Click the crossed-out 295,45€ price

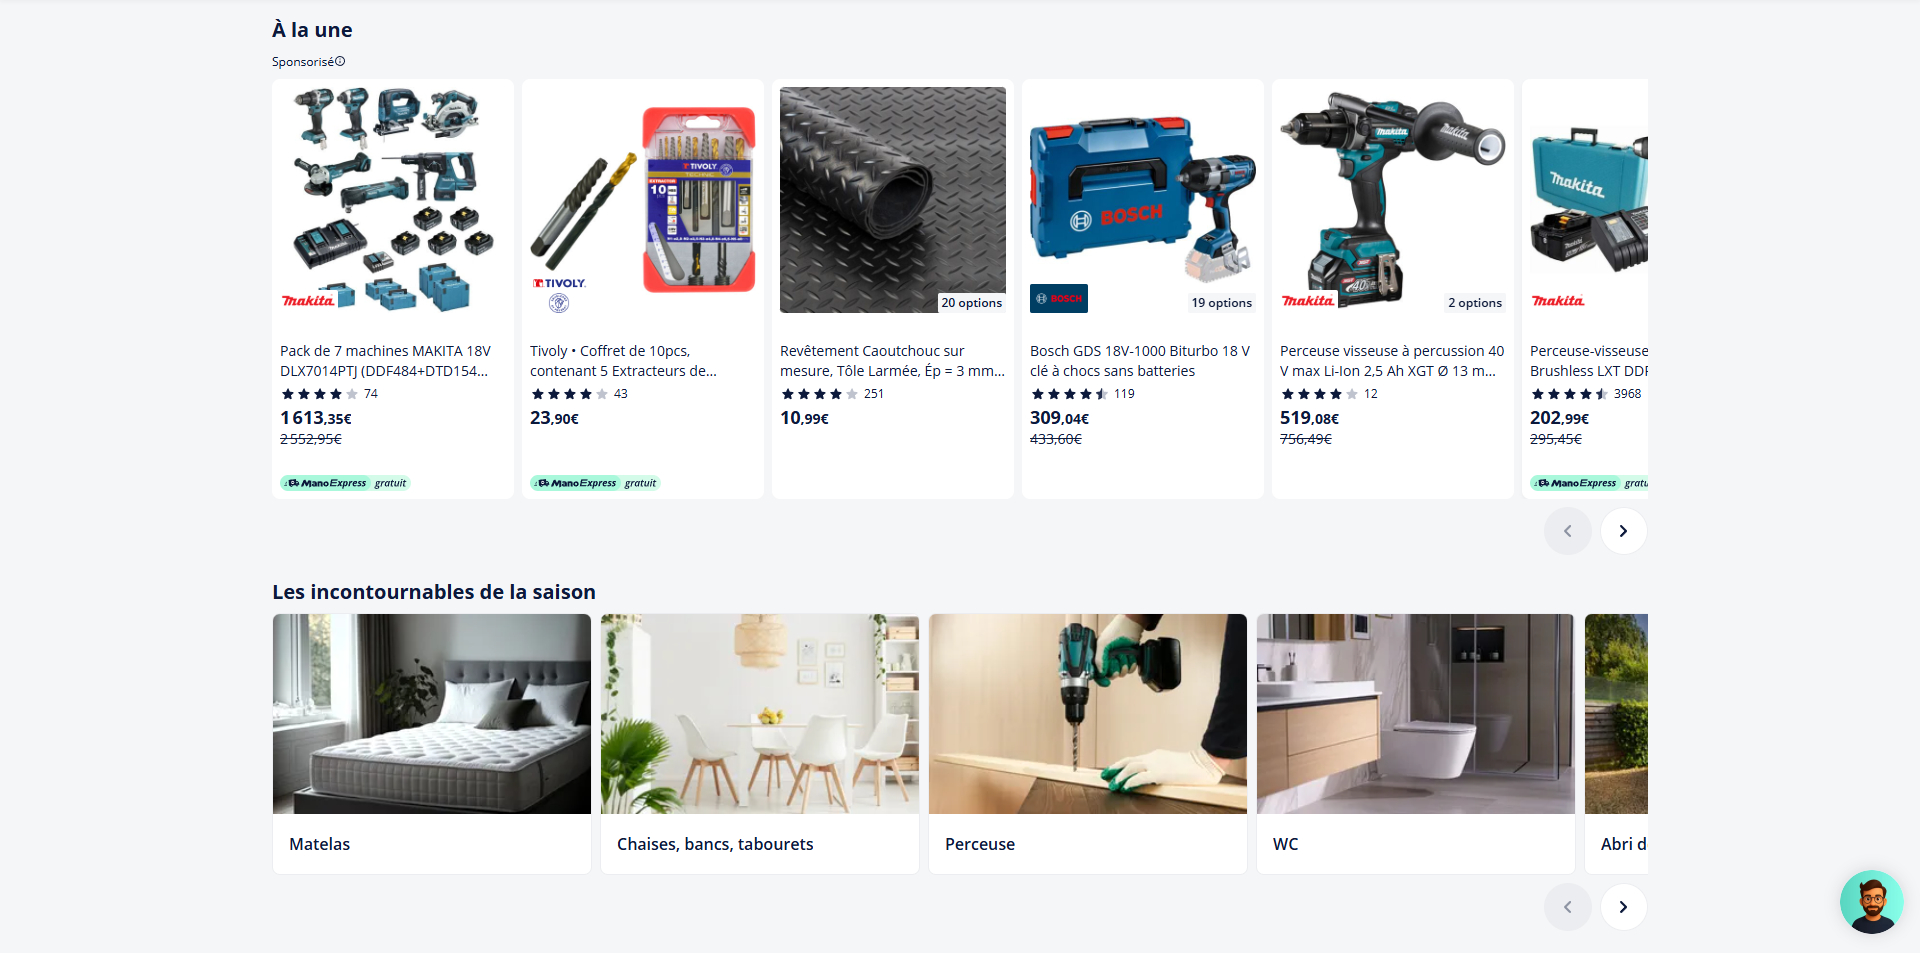1556,439
